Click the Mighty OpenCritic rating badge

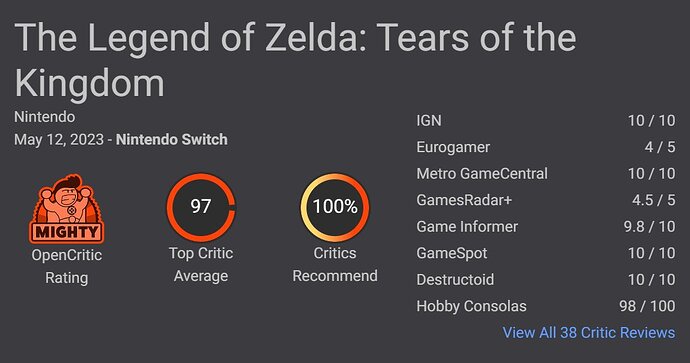click(x=66, y=209)
